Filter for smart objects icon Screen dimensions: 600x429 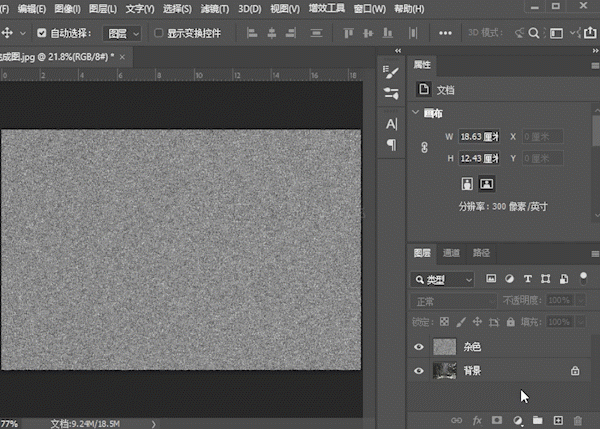point(564,279)
